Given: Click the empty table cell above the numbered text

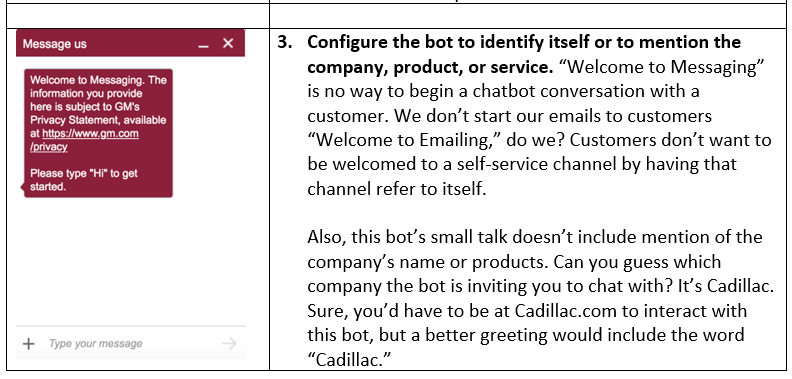Looking at the screenshot, I should coord(527,16).
